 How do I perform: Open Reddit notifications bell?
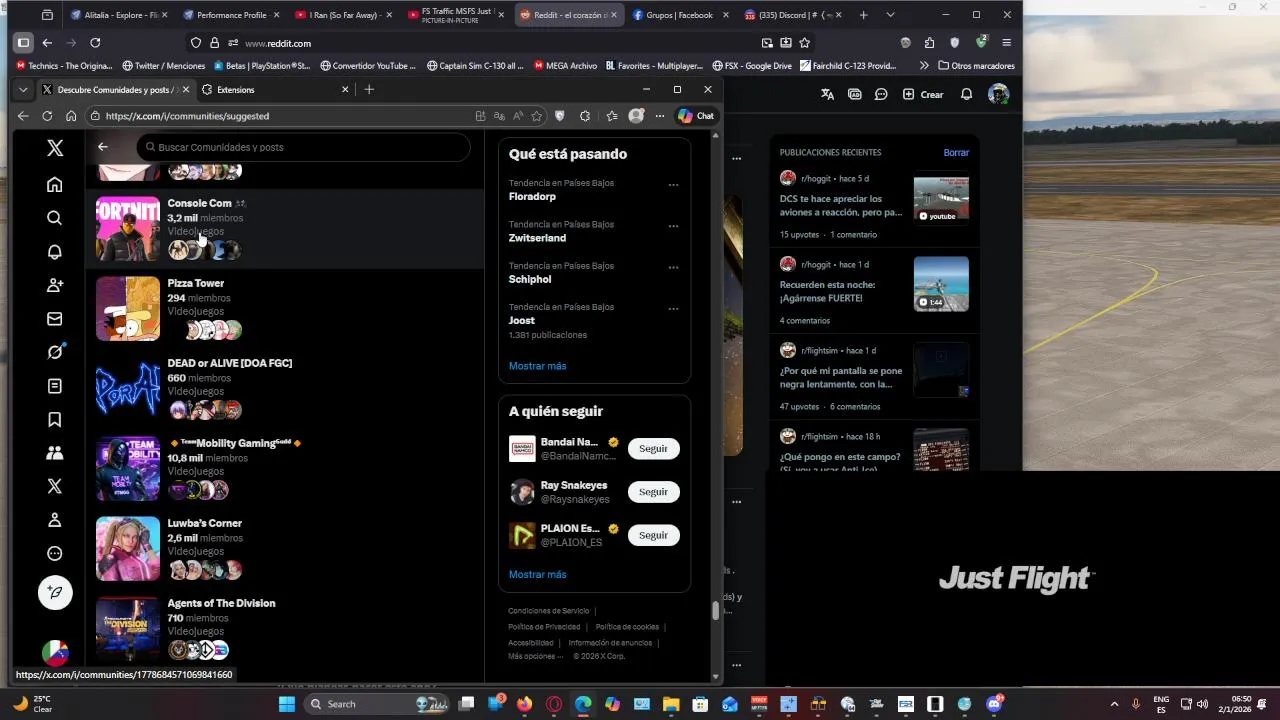[x=966, y=94]
